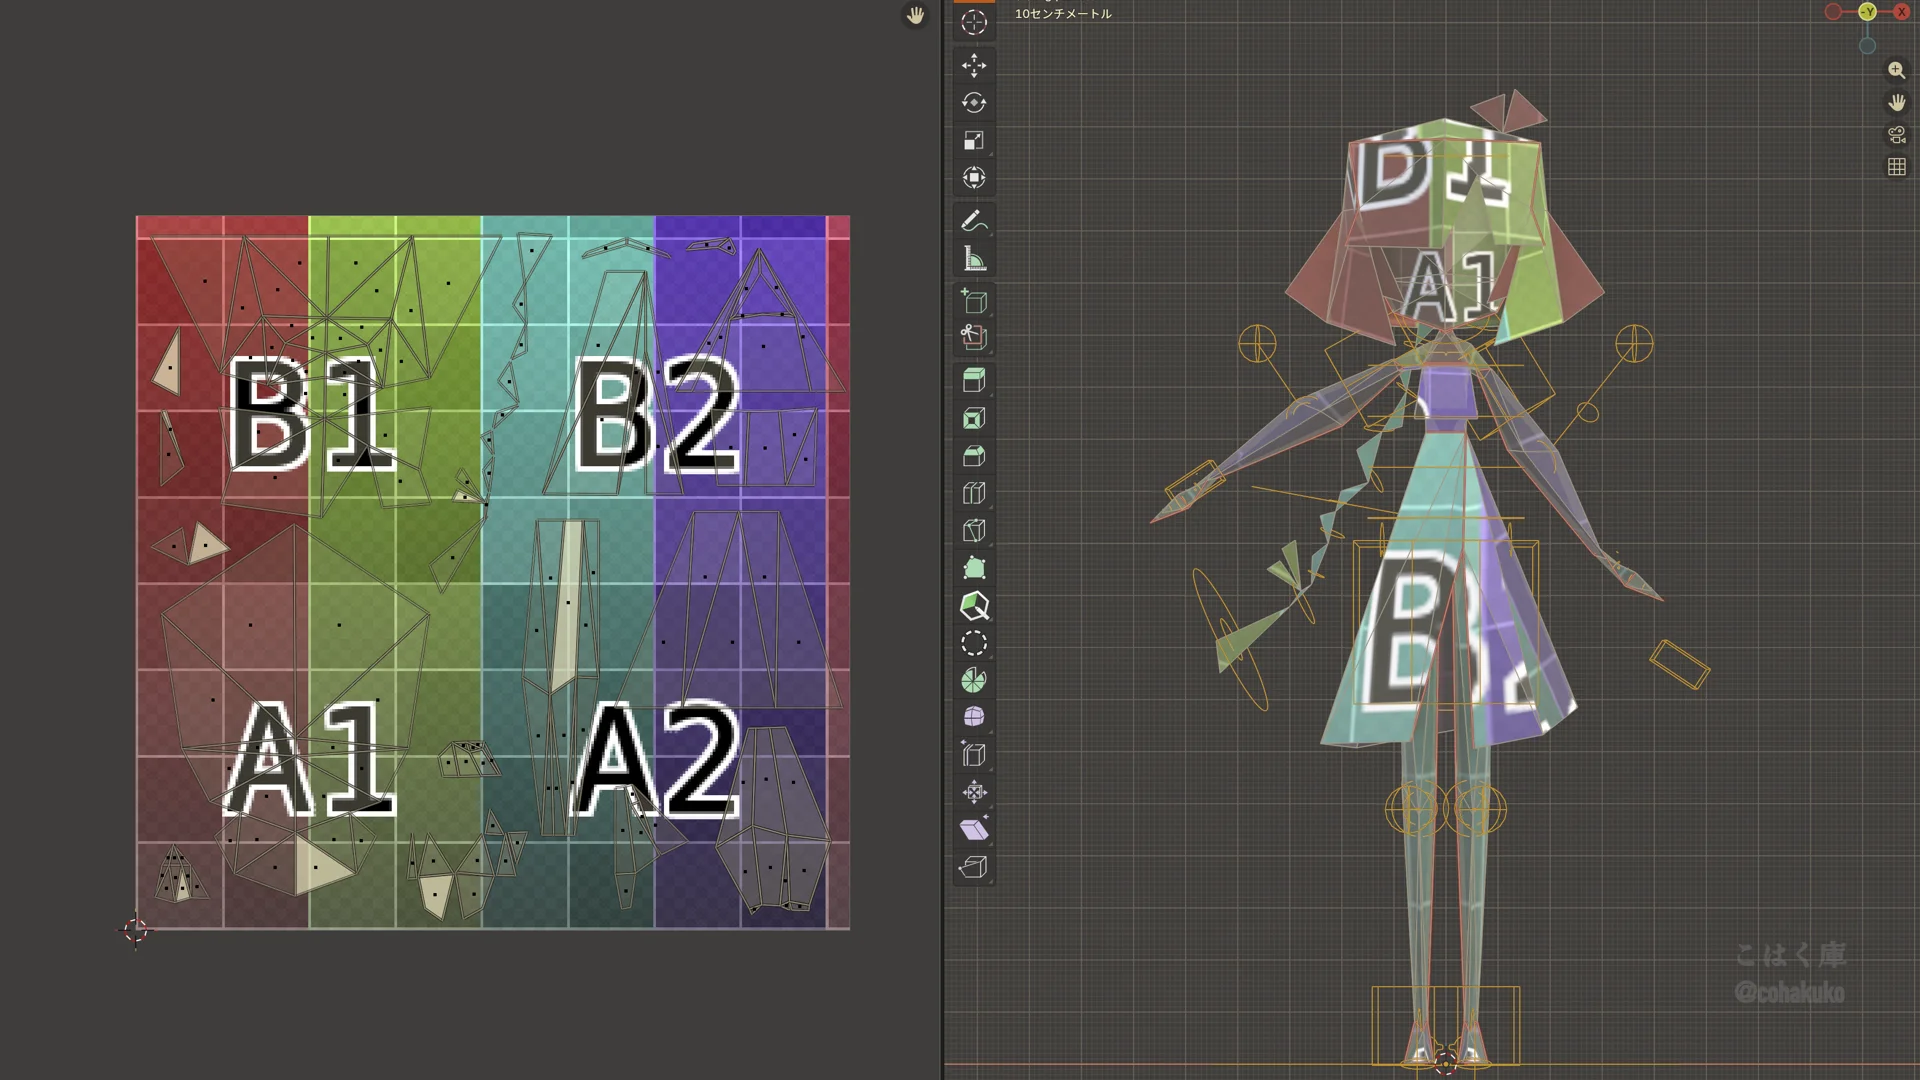Click the red X axis gizmo ball
The image size is (1920, 1080).
(1901, 12)
